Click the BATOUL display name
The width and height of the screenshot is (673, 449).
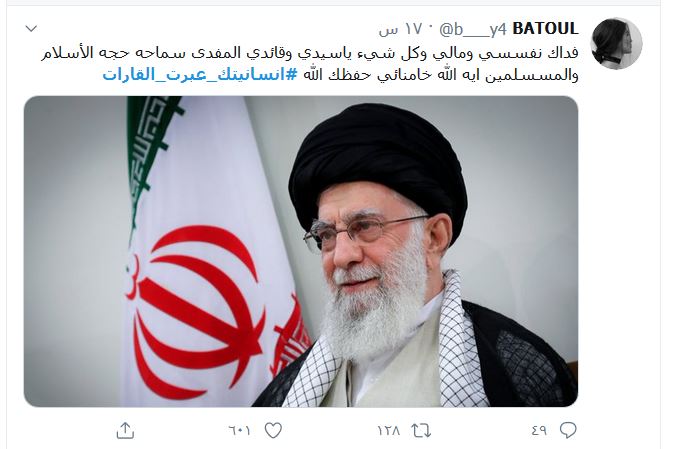pyautogui.click(x=545, y=29)
